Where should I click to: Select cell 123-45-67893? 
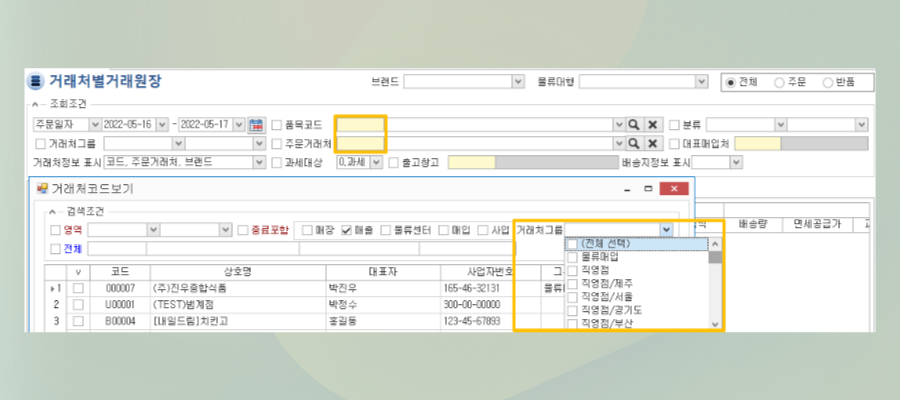tap(490, 321)
